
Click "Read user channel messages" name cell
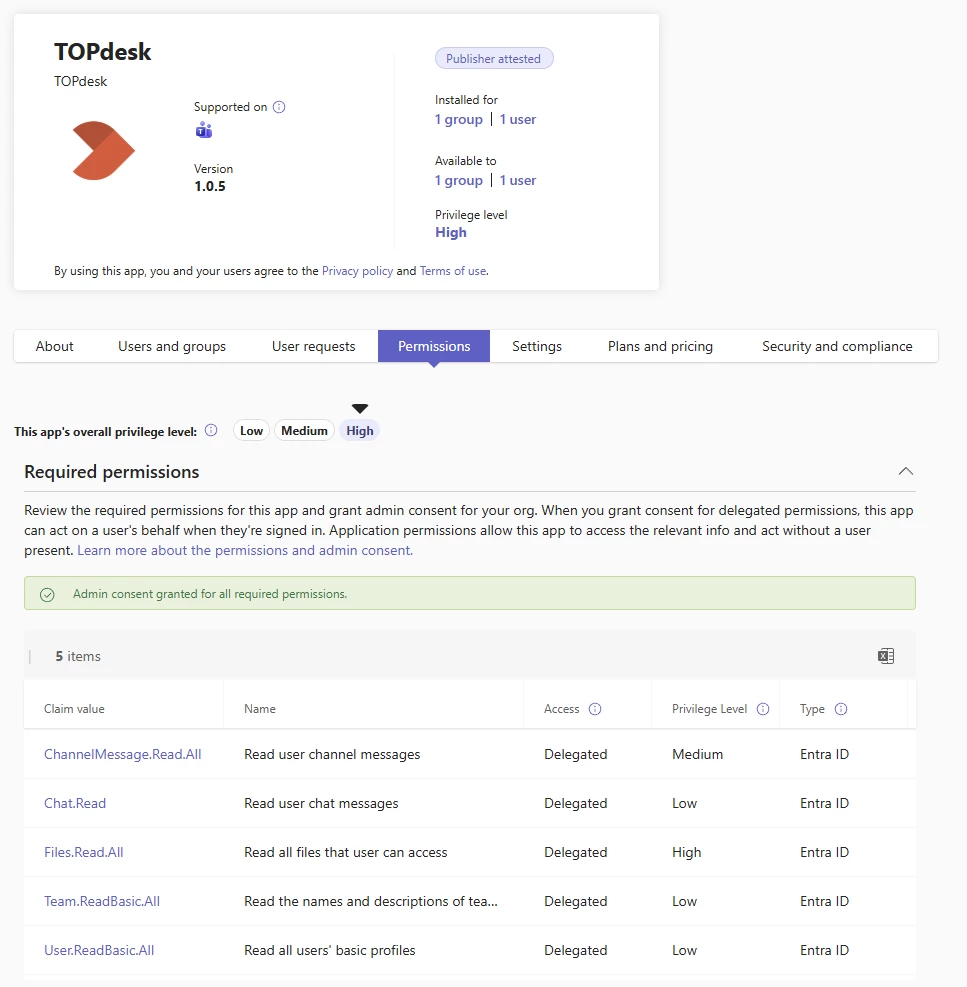click(332, 754)
